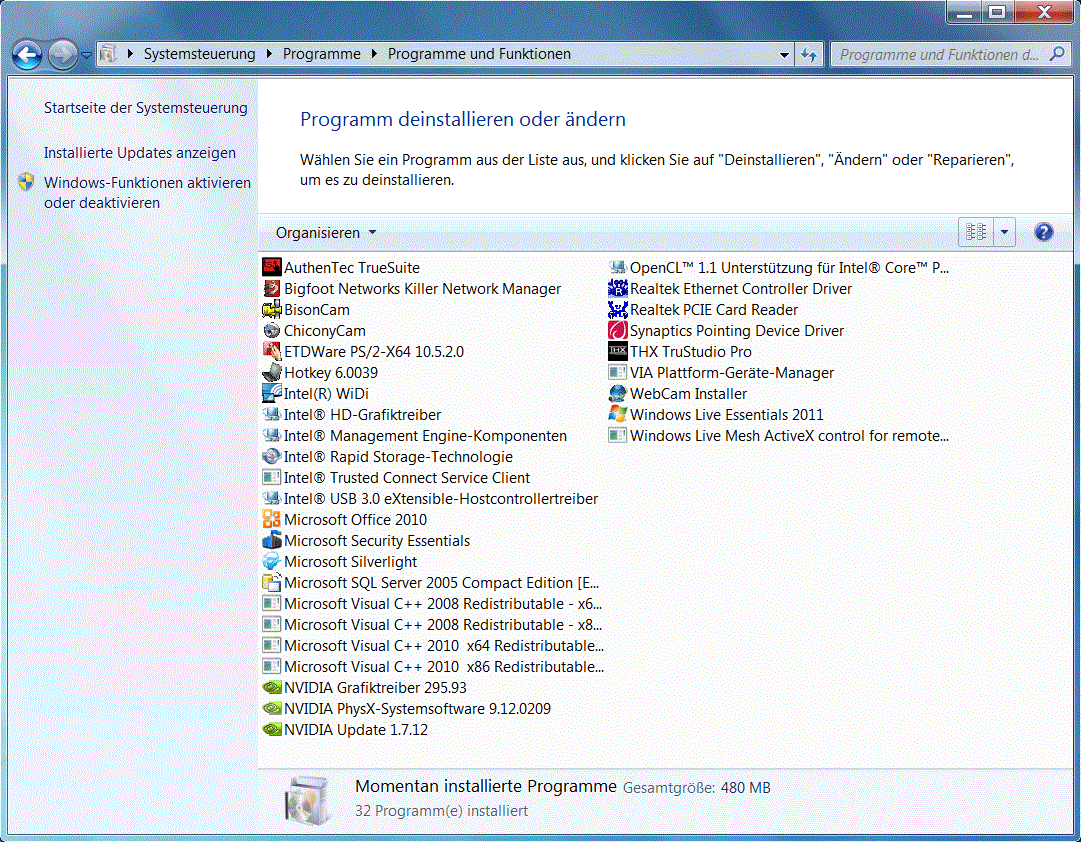The width and height of the screenshot is (1081, 842).
Task: Select the ChiconyCam camera icon
Action: pos(272,330)
